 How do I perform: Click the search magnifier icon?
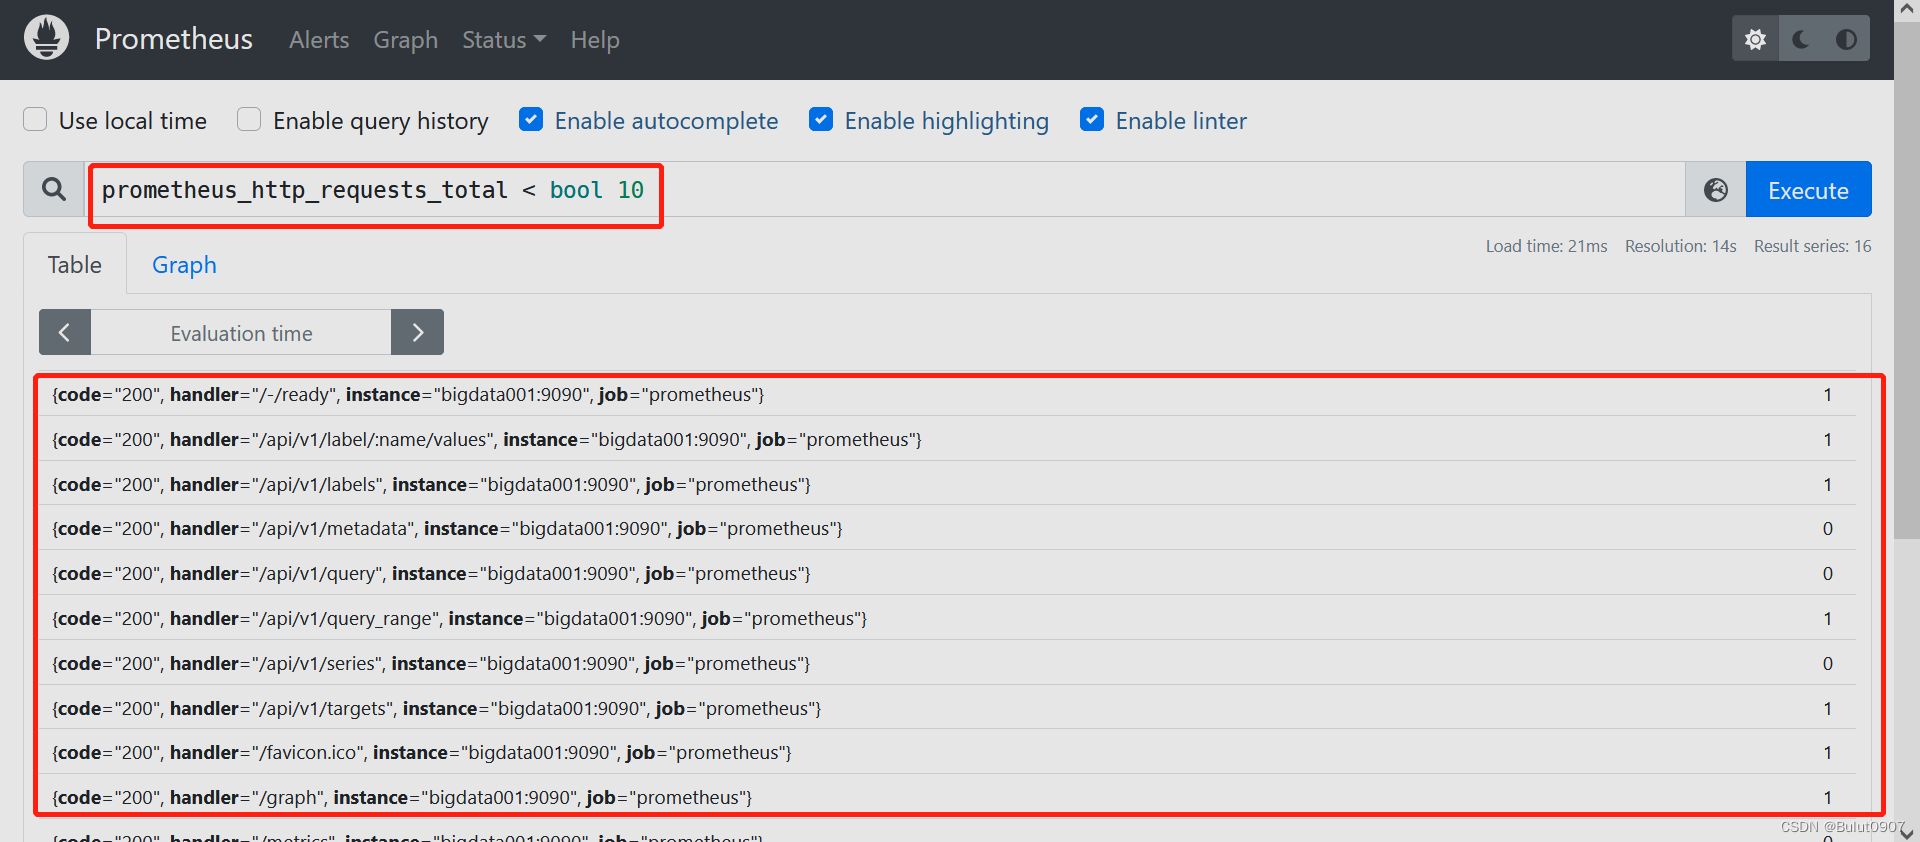pyautogui.click(x=54, y=189)
